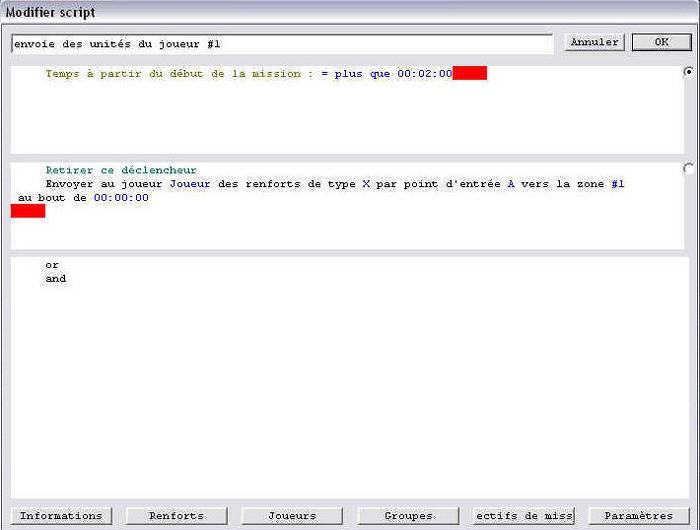The image size is (700, 530).
Task: Confirm with the OK button
Action: [x=661, y=43]
